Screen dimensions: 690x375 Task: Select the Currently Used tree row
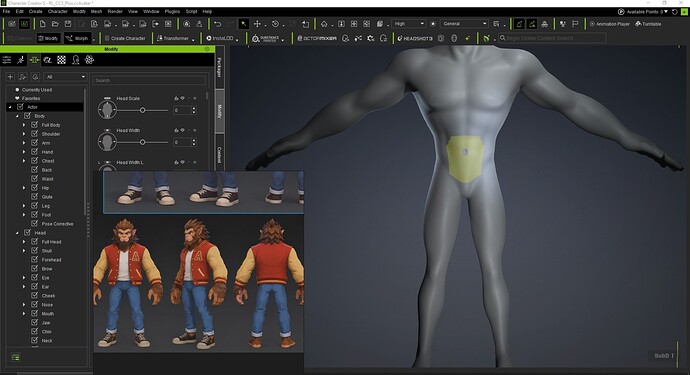click(37, 89)
